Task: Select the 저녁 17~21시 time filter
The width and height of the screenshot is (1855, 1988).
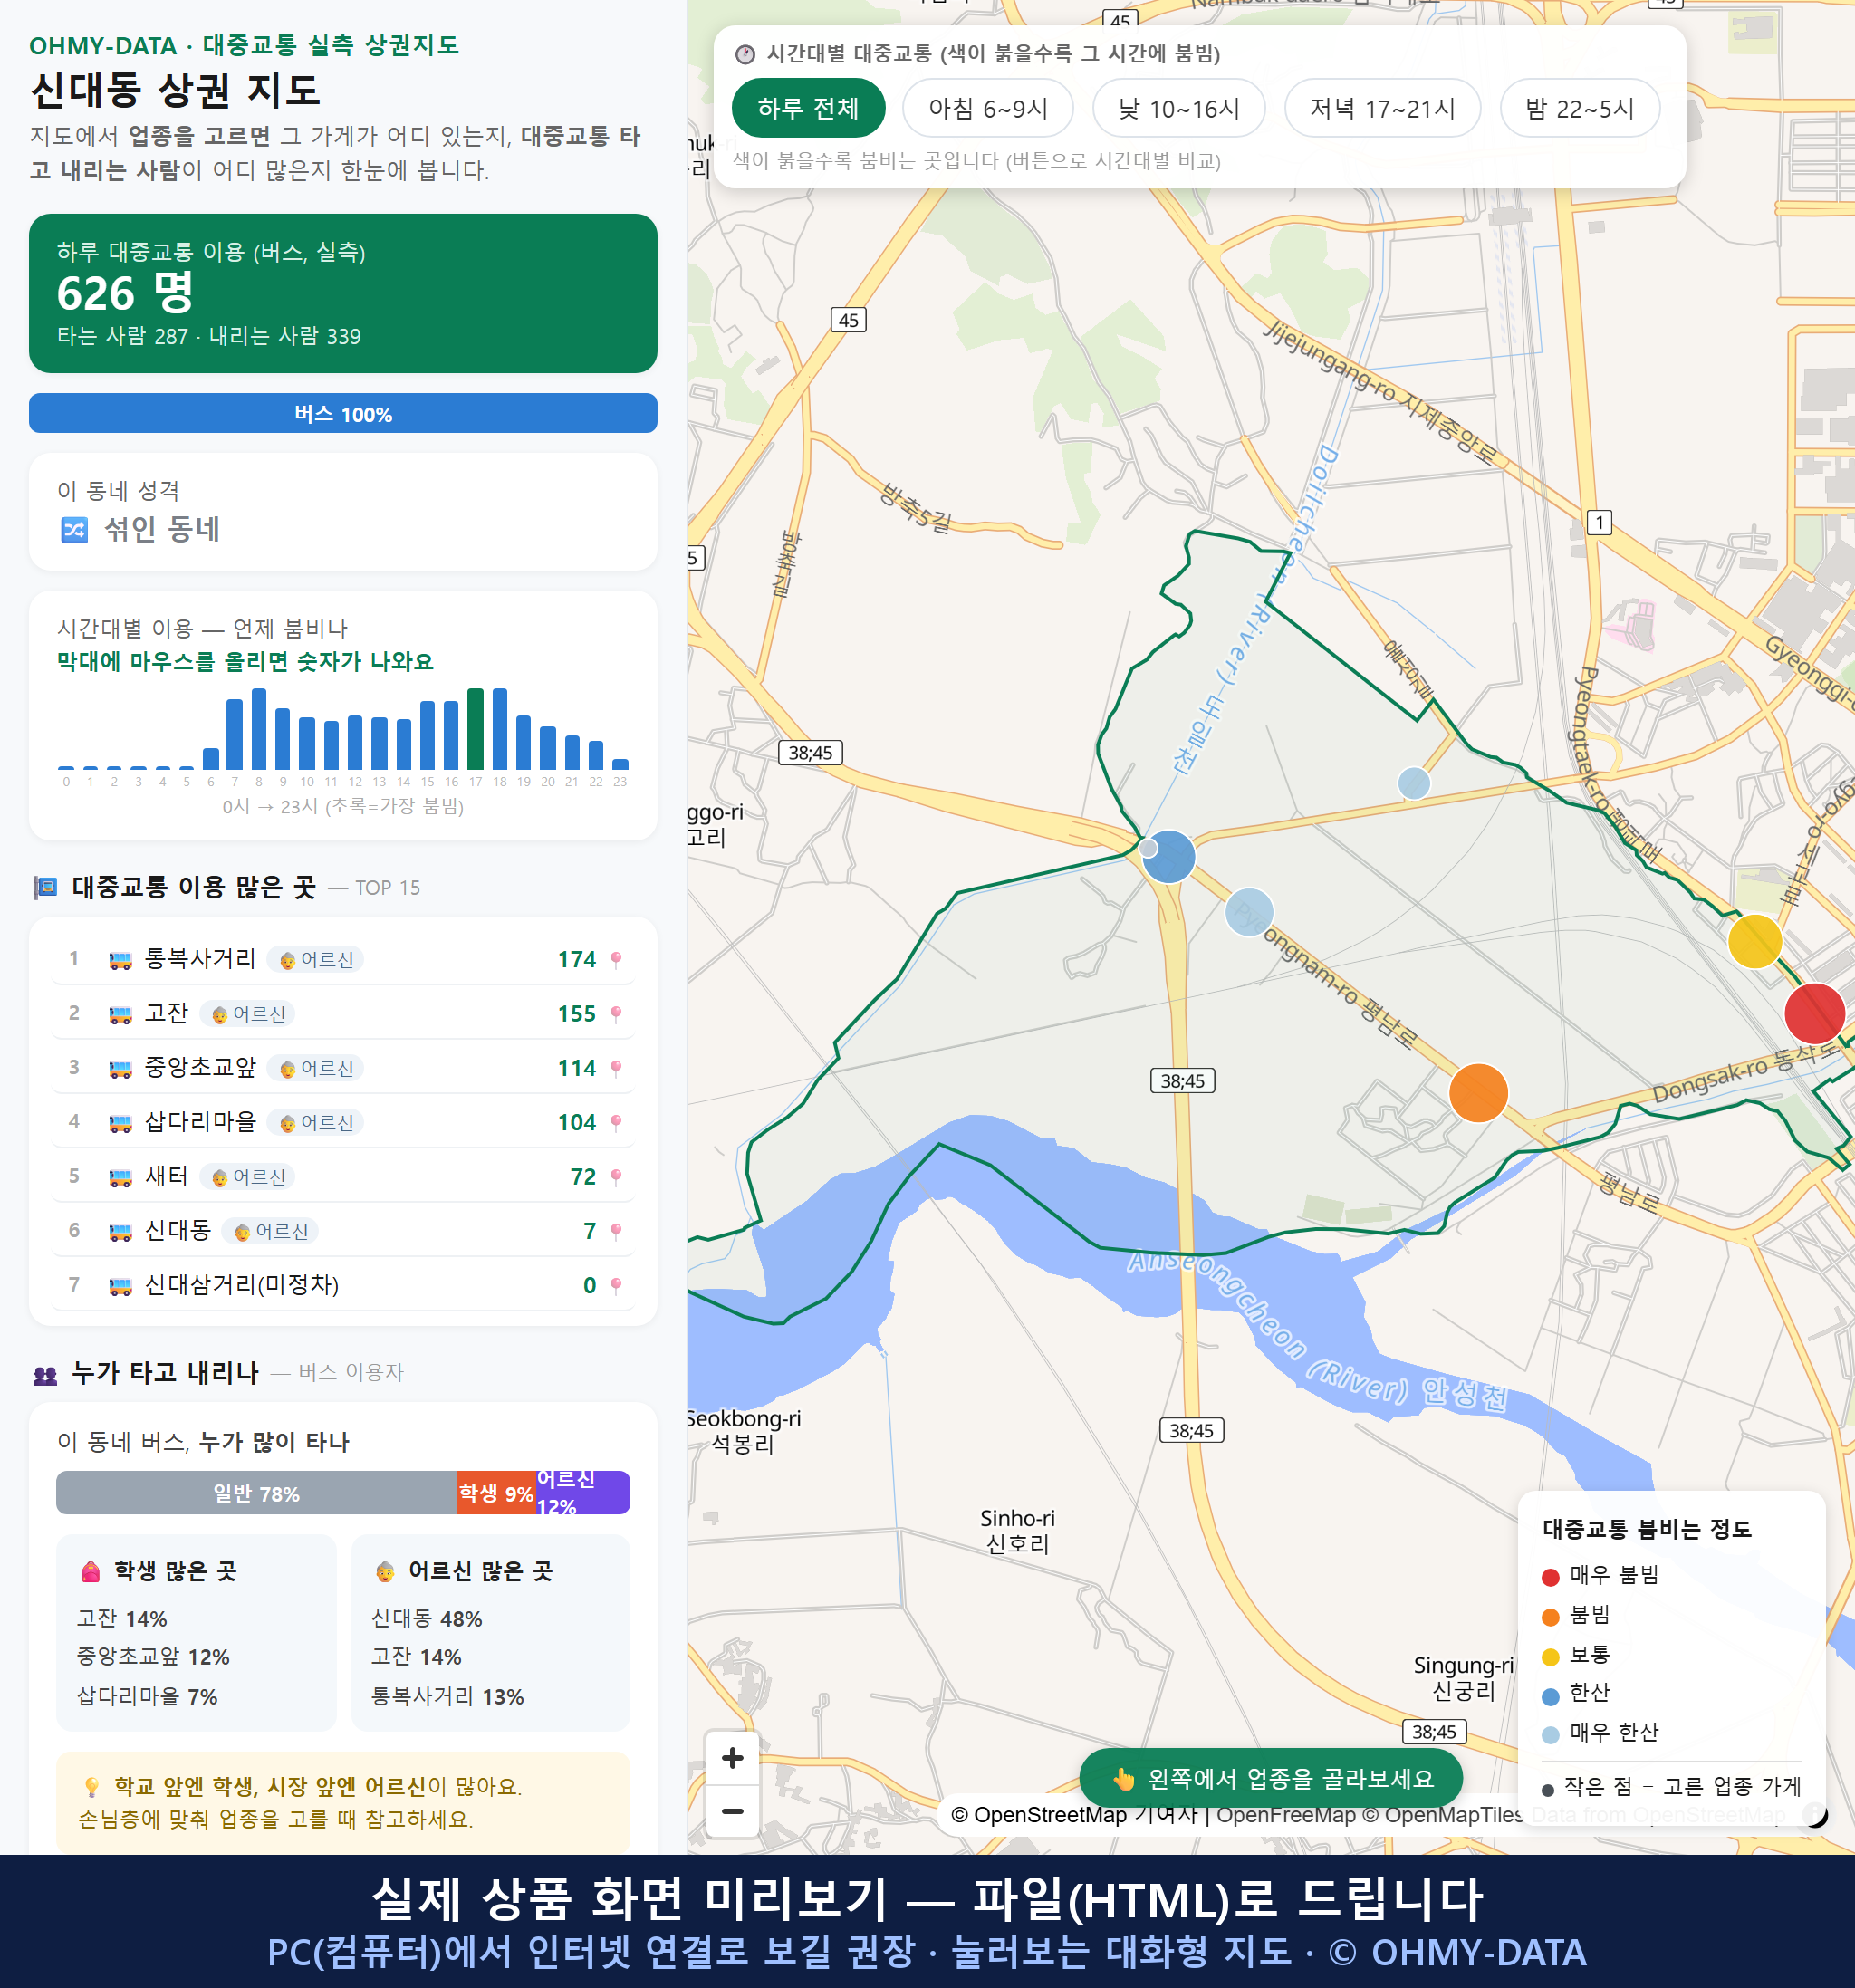Action: [x=1382, y=108]
